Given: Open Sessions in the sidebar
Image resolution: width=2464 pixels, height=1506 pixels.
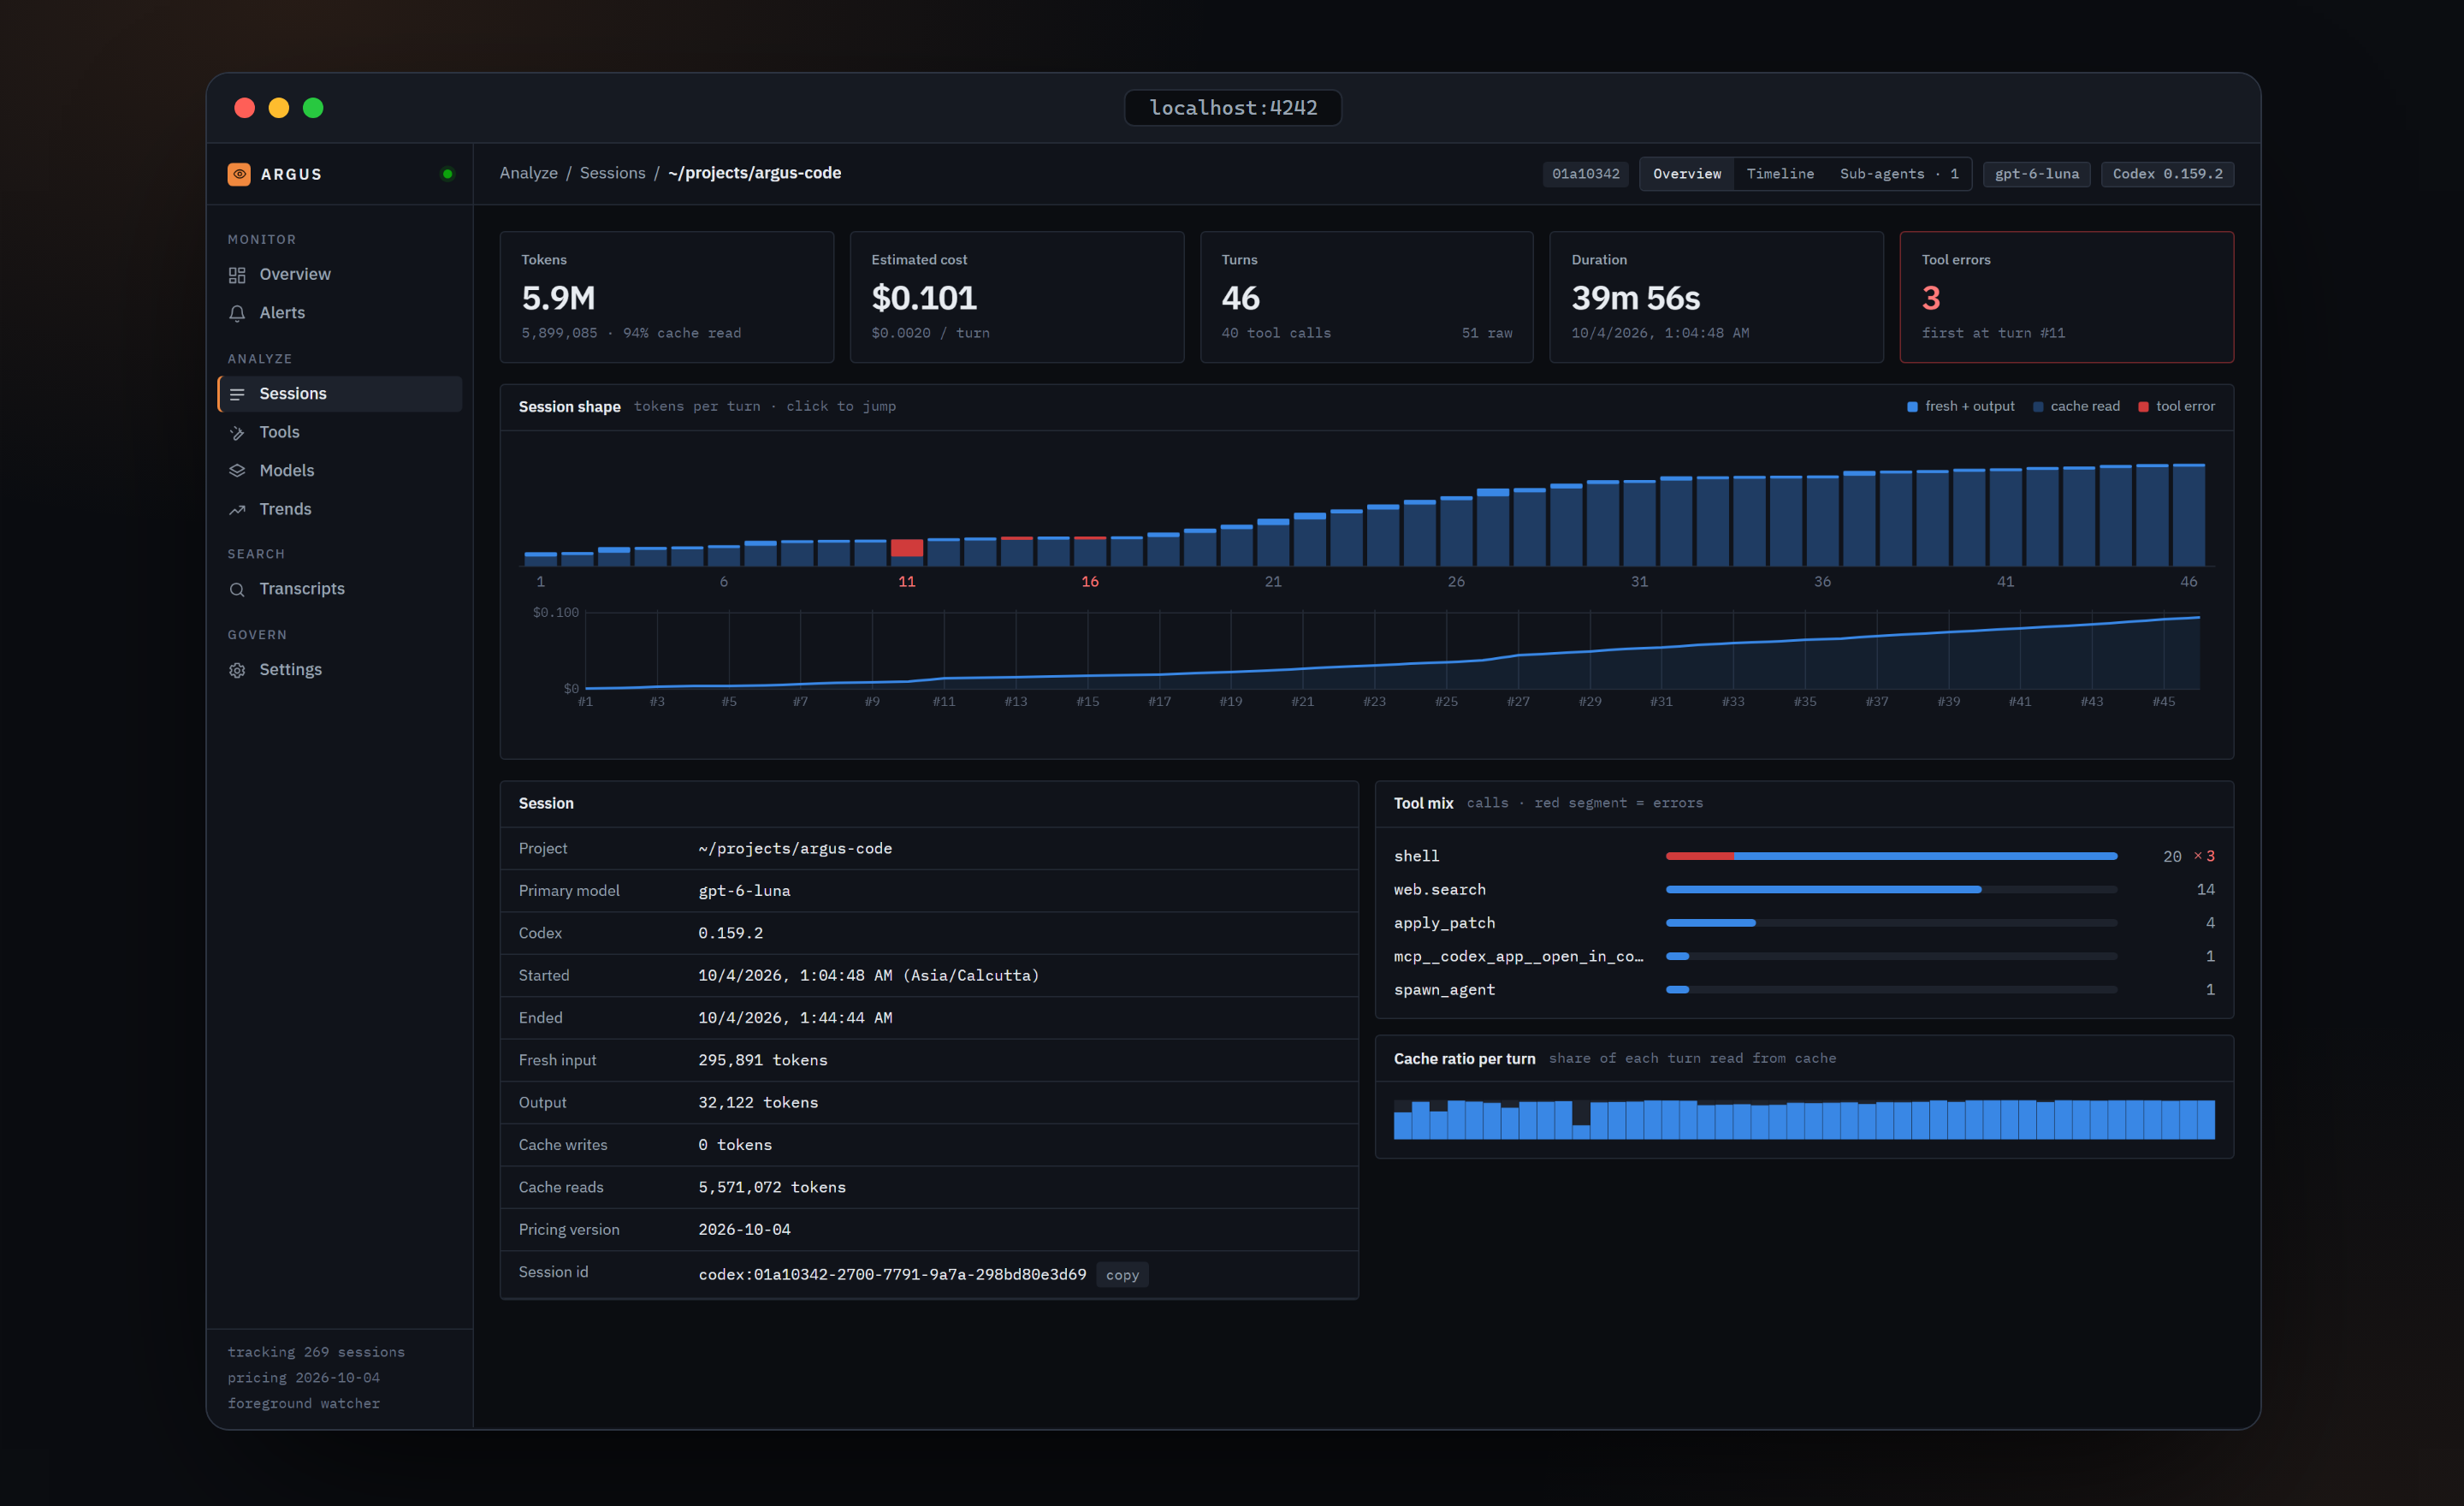Looking at the screenshot, I should pos(340,394).
